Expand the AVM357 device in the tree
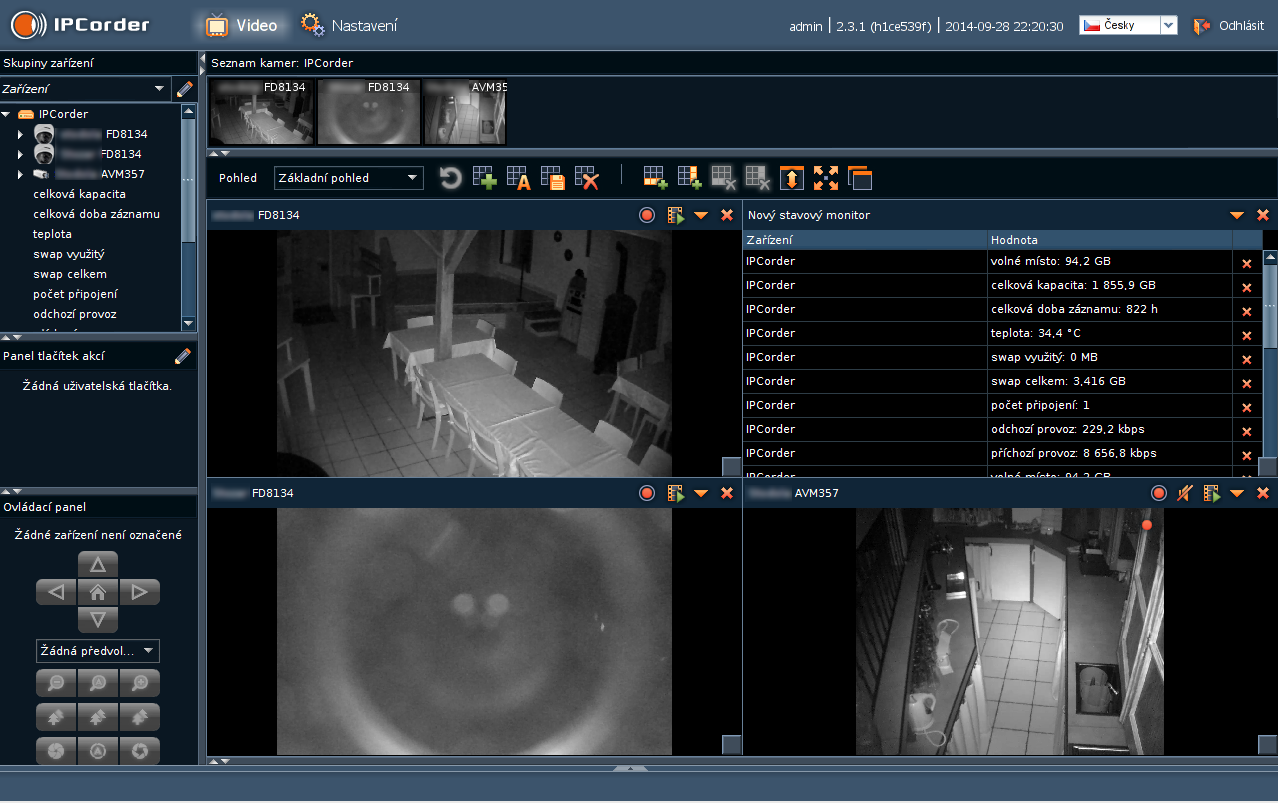The image size is (1278, 803). click(20, 174)
